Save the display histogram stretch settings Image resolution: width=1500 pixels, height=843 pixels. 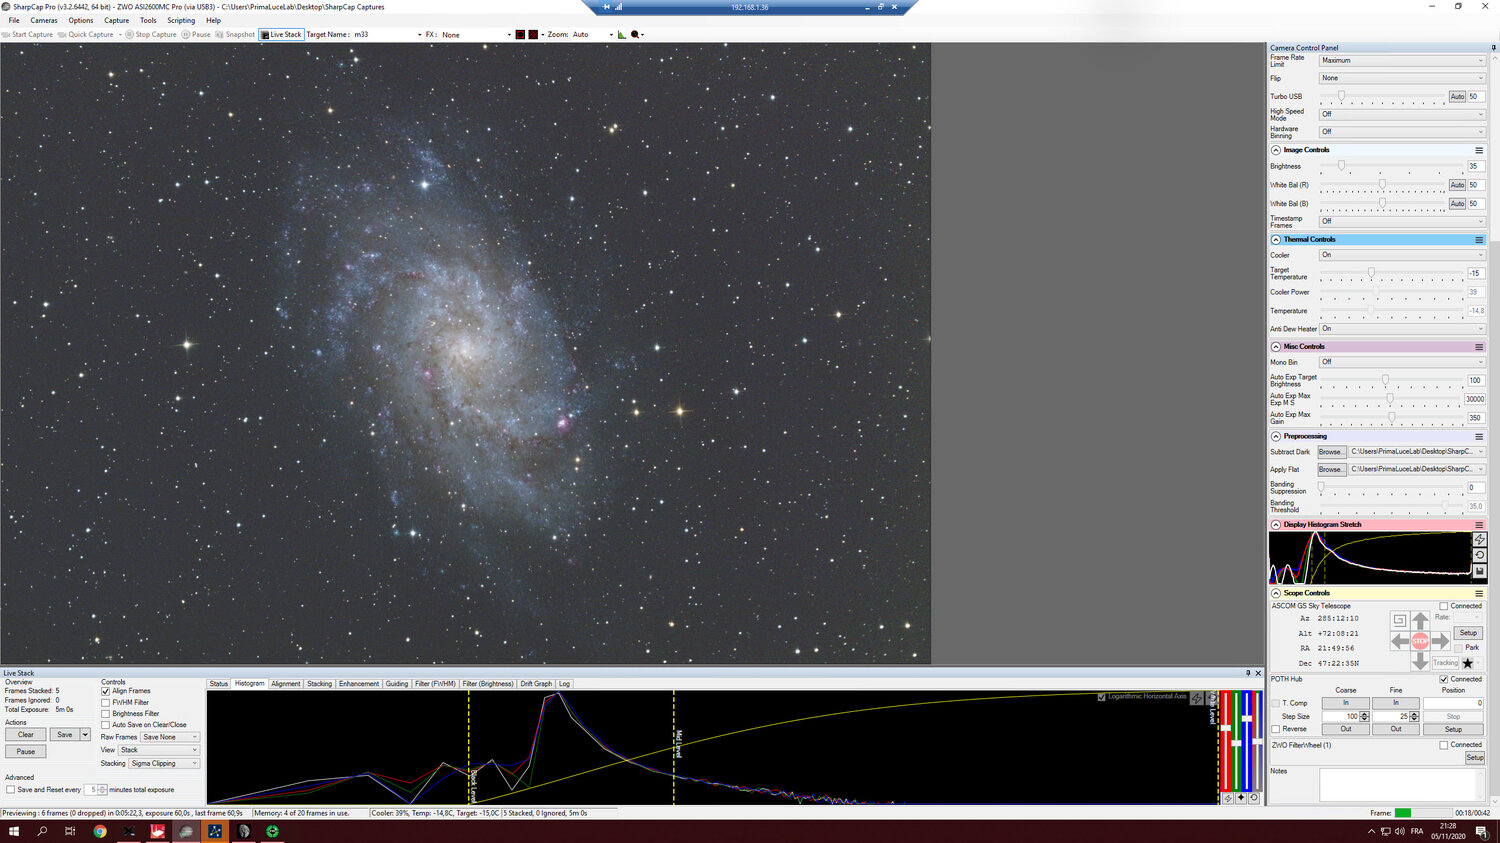(1480, 571)
